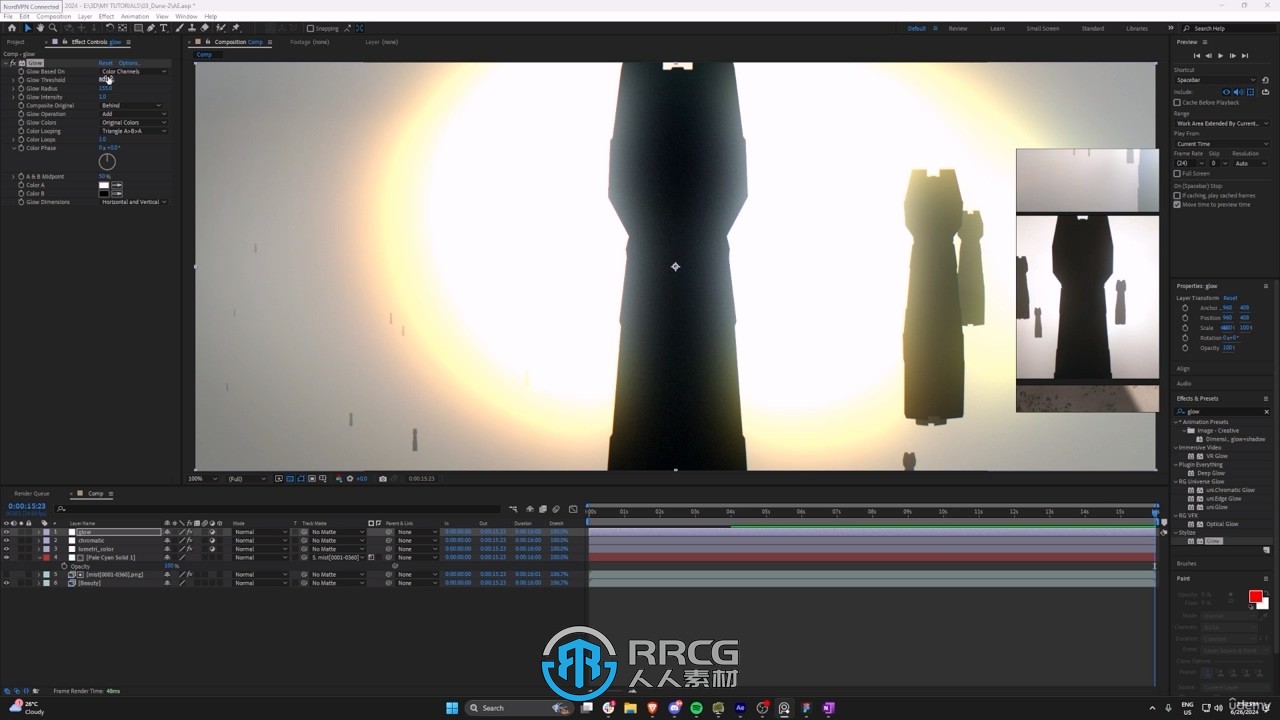Viewport: 1280px width, 720px height.
Task: Open Composite Original dropdown
Action: click(131, 105)
